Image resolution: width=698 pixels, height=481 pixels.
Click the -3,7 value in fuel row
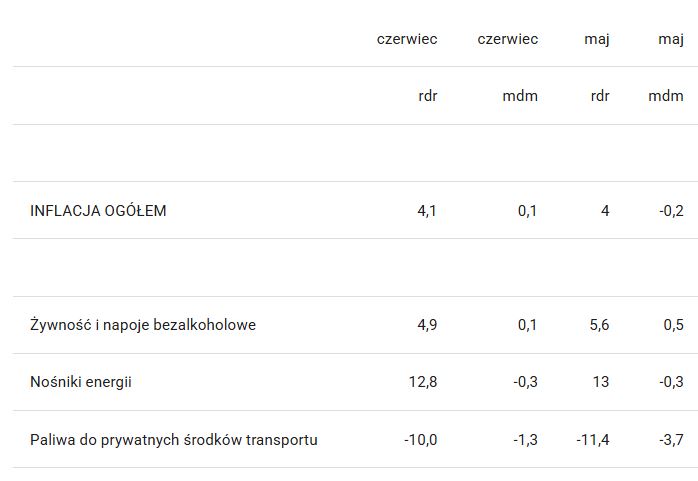point(671,440)
